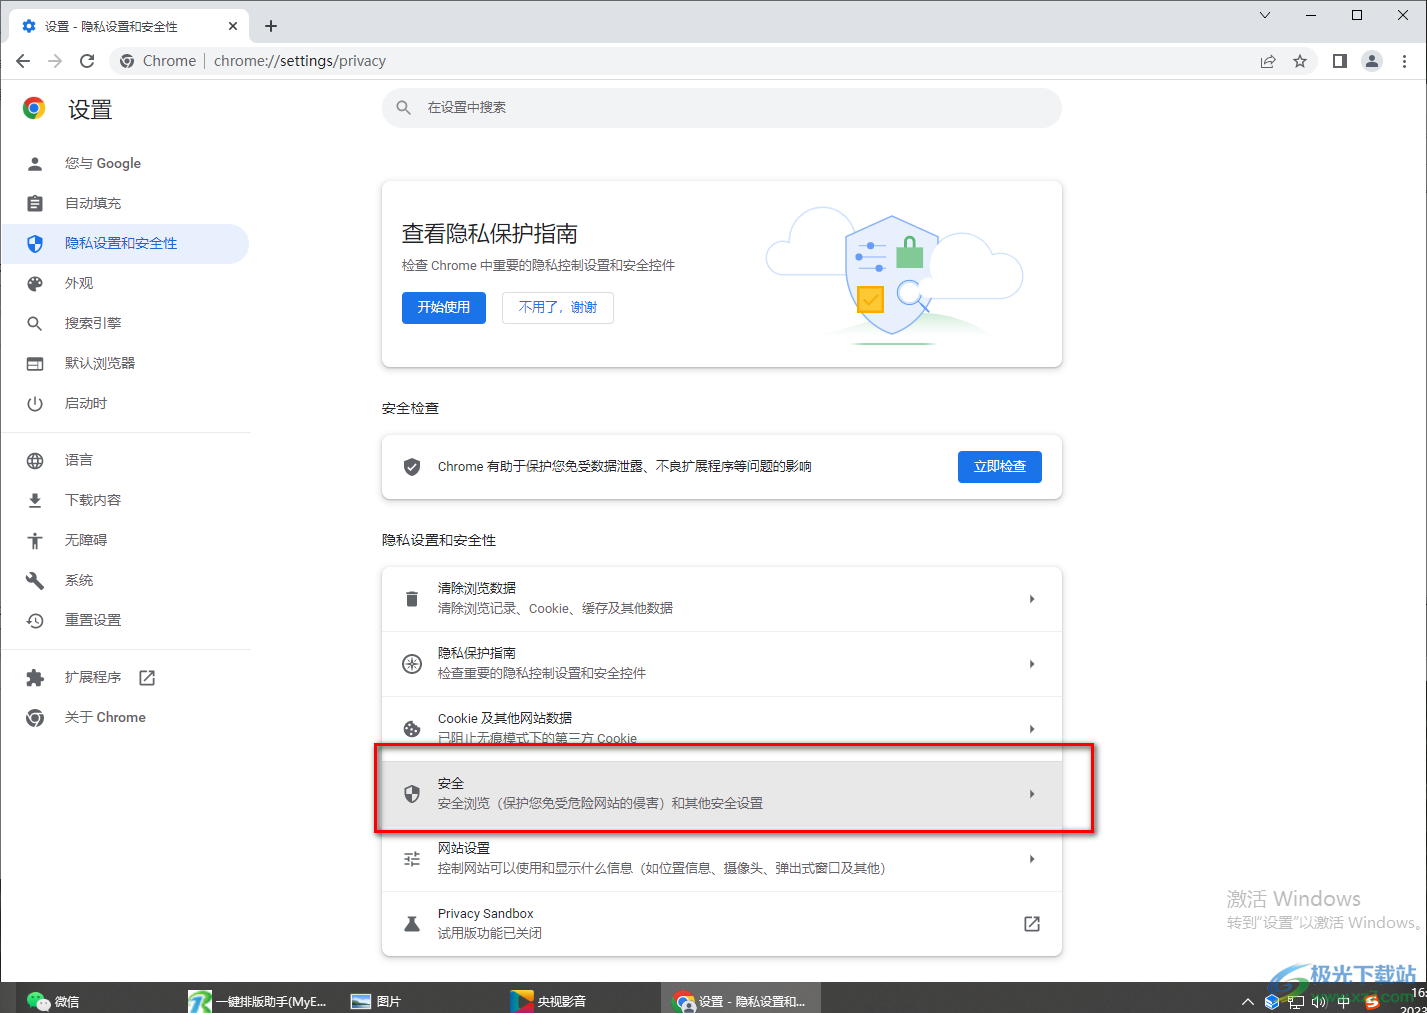Click trash icon for 清除浏览数据
This screenshot has width=1427, height=1013.
pos(412,599)
